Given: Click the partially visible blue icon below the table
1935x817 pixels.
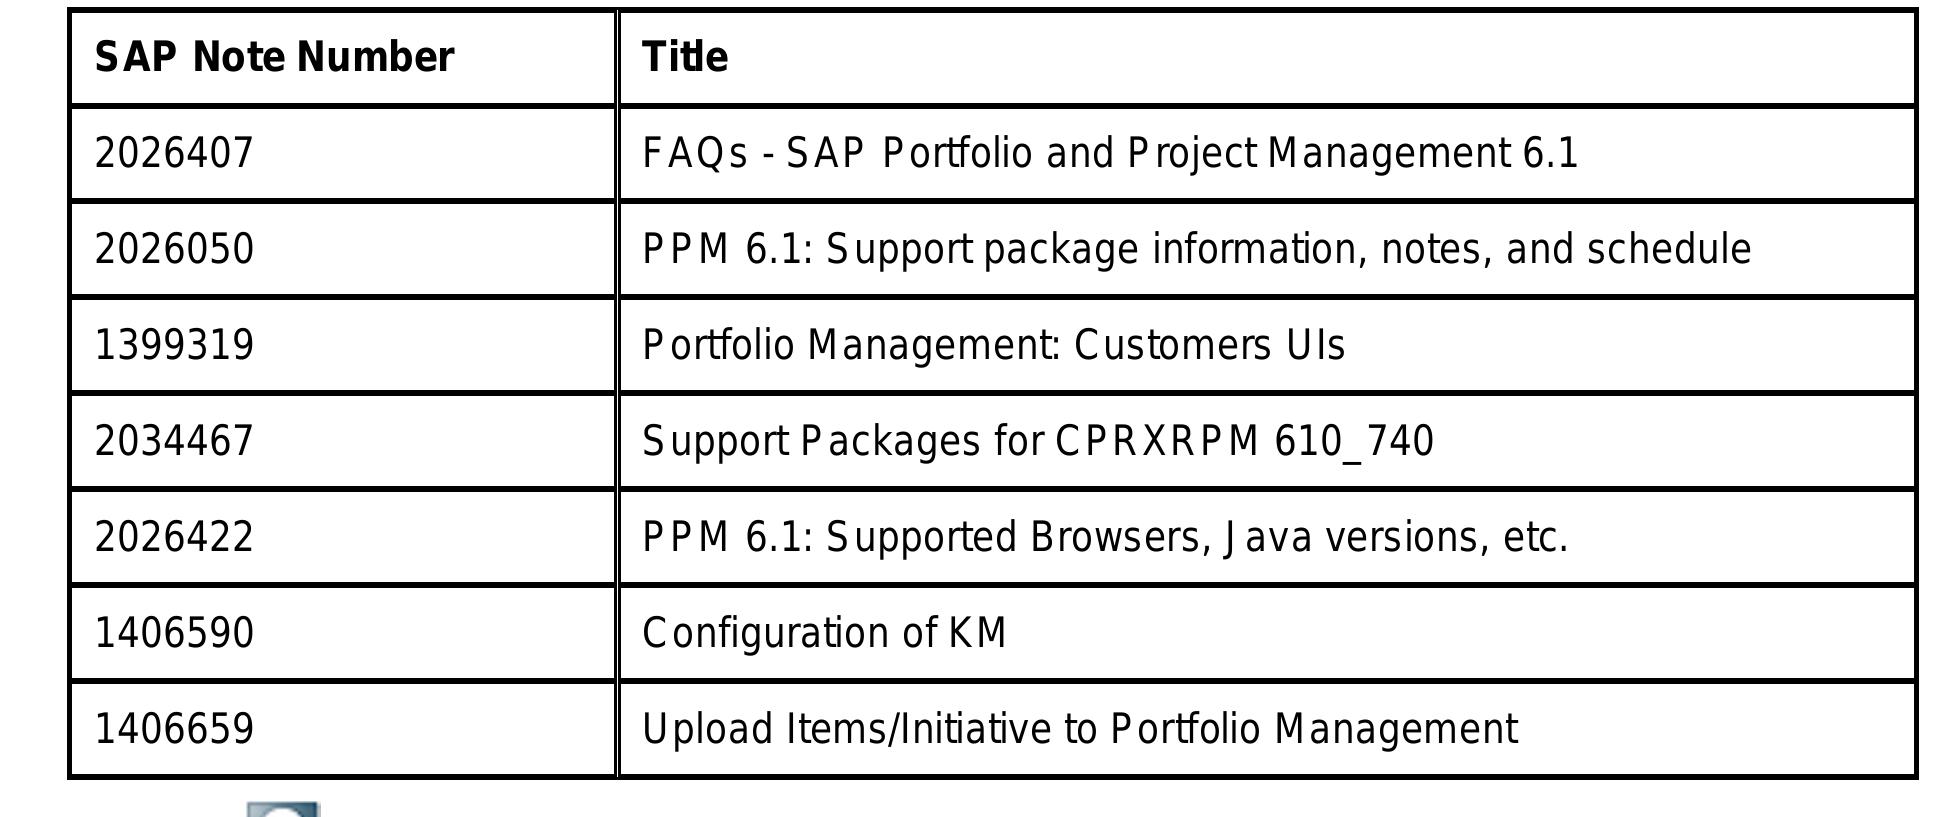Looking at the screenshot, I should click(283, 808).
